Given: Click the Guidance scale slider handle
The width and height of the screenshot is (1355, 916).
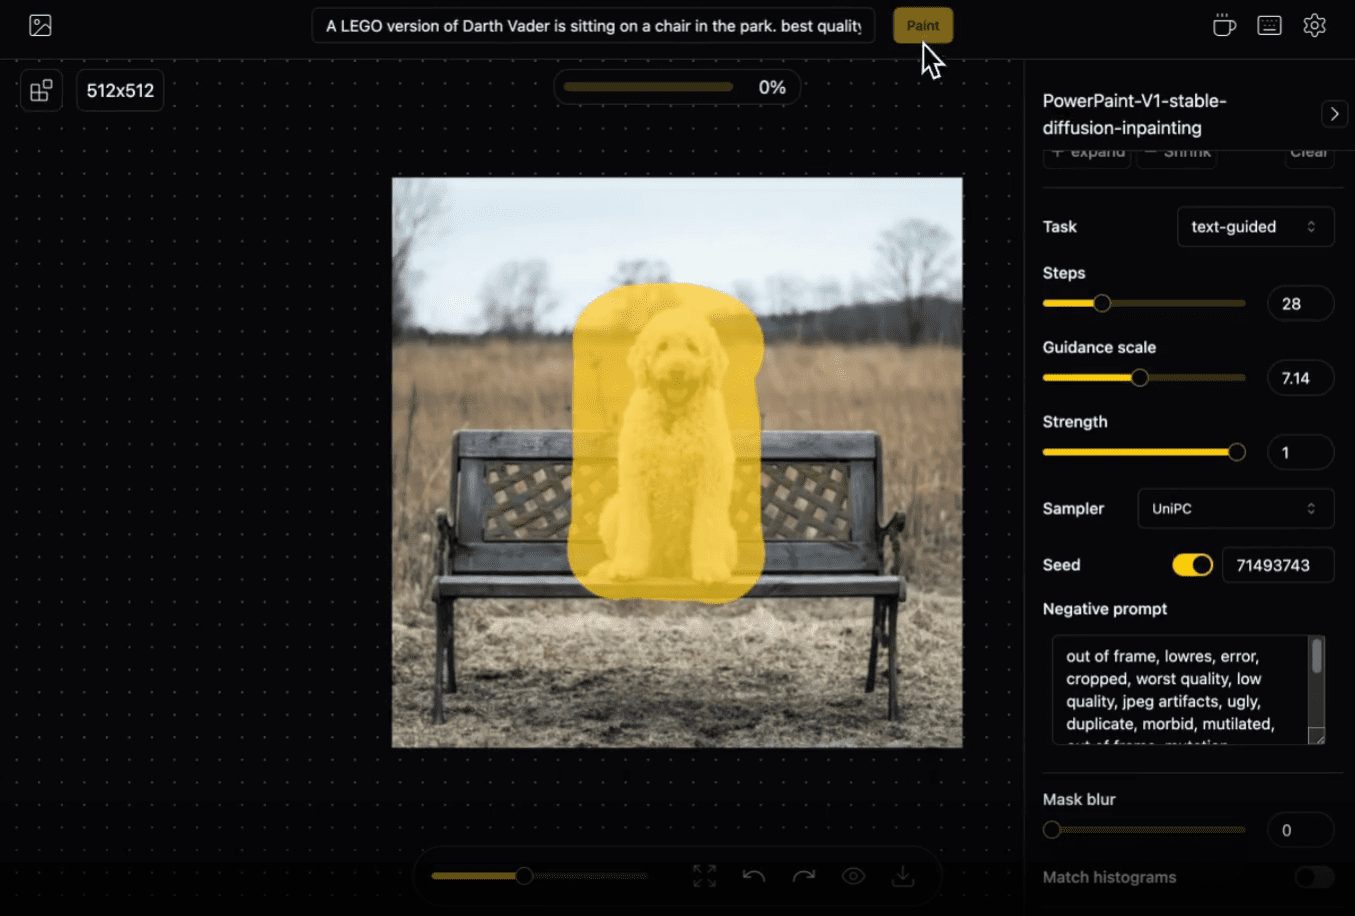Looking at the screenshot, I should pos(1139,378).
